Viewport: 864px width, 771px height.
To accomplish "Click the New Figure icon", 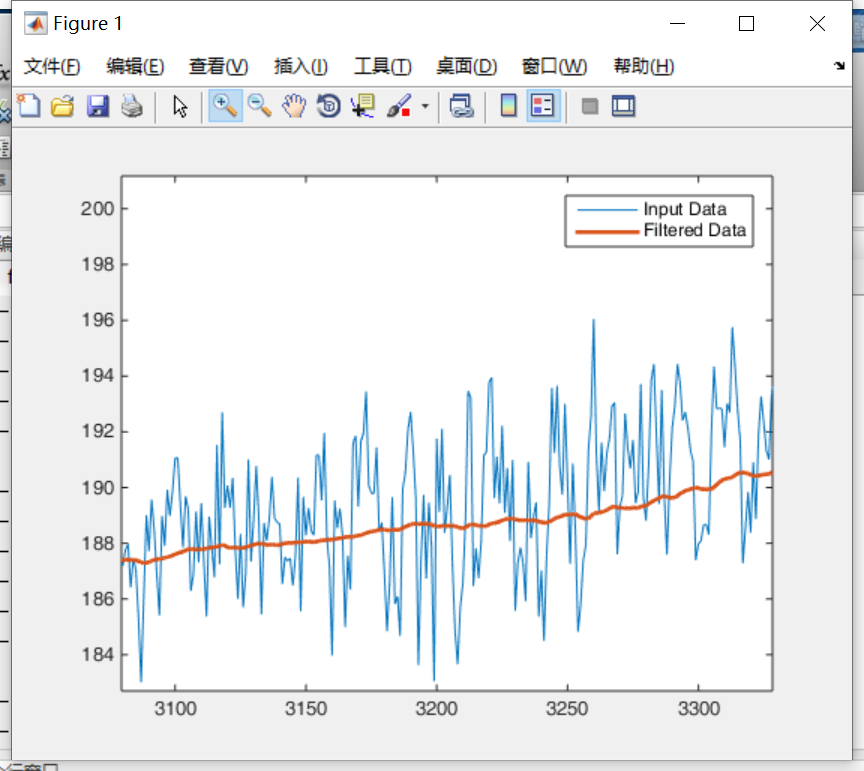I will [29, 106].
